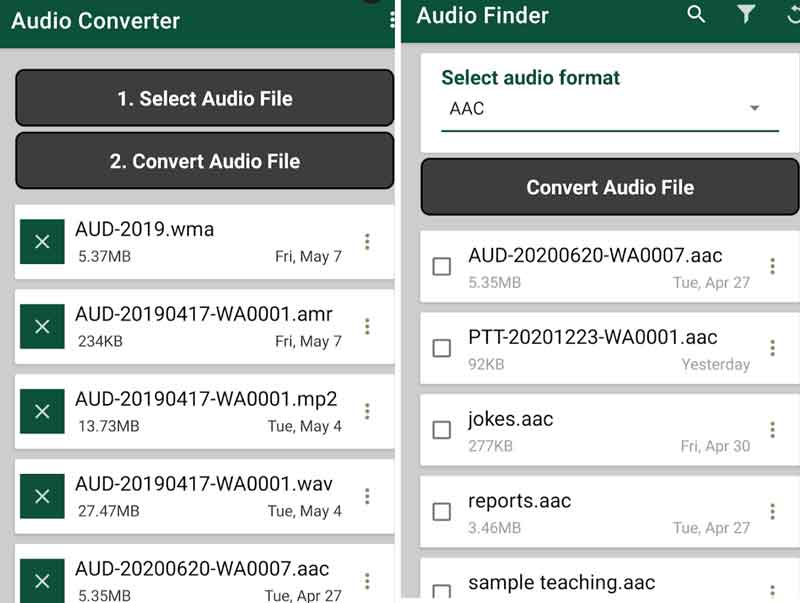Open search in Audio Finder
Screen dimensions: 800x603
(696, 14)
